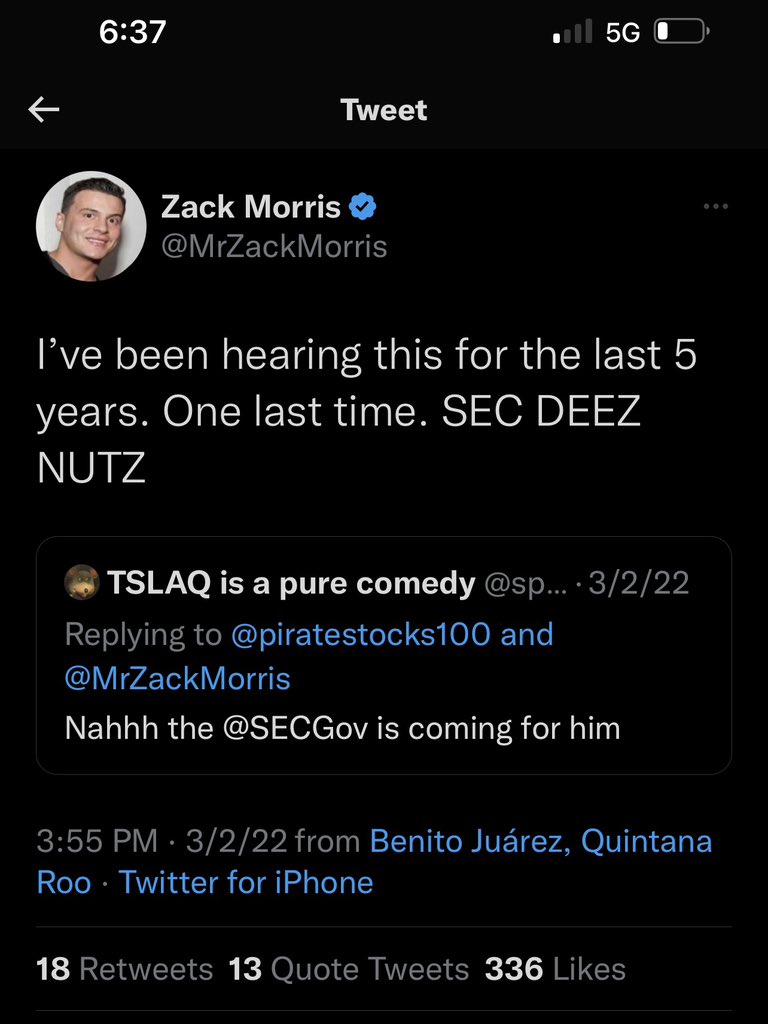Tap the 5G signal indicator

pos(622,32)
